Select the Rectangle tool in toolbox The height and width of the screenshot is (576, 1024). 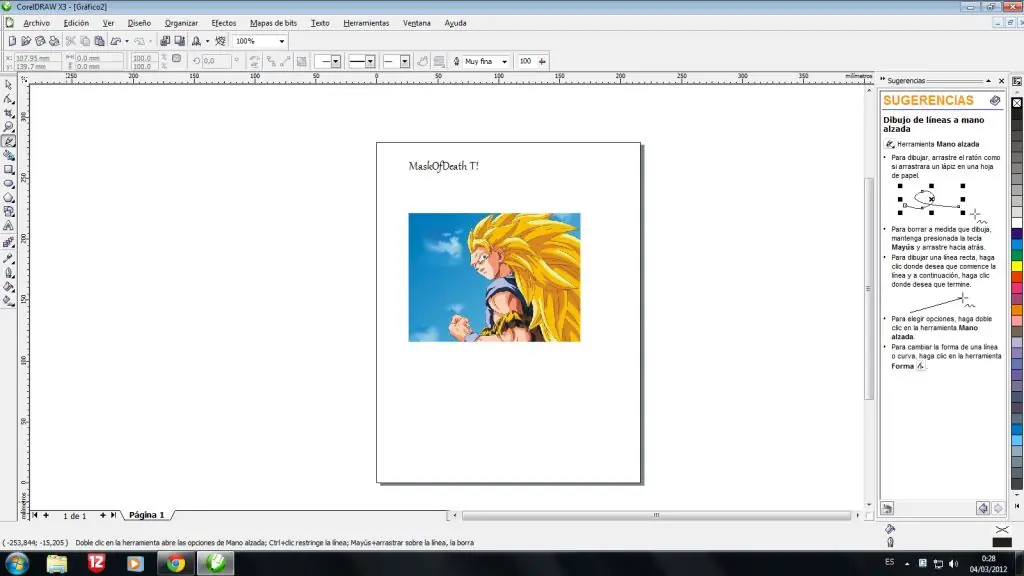9,169
